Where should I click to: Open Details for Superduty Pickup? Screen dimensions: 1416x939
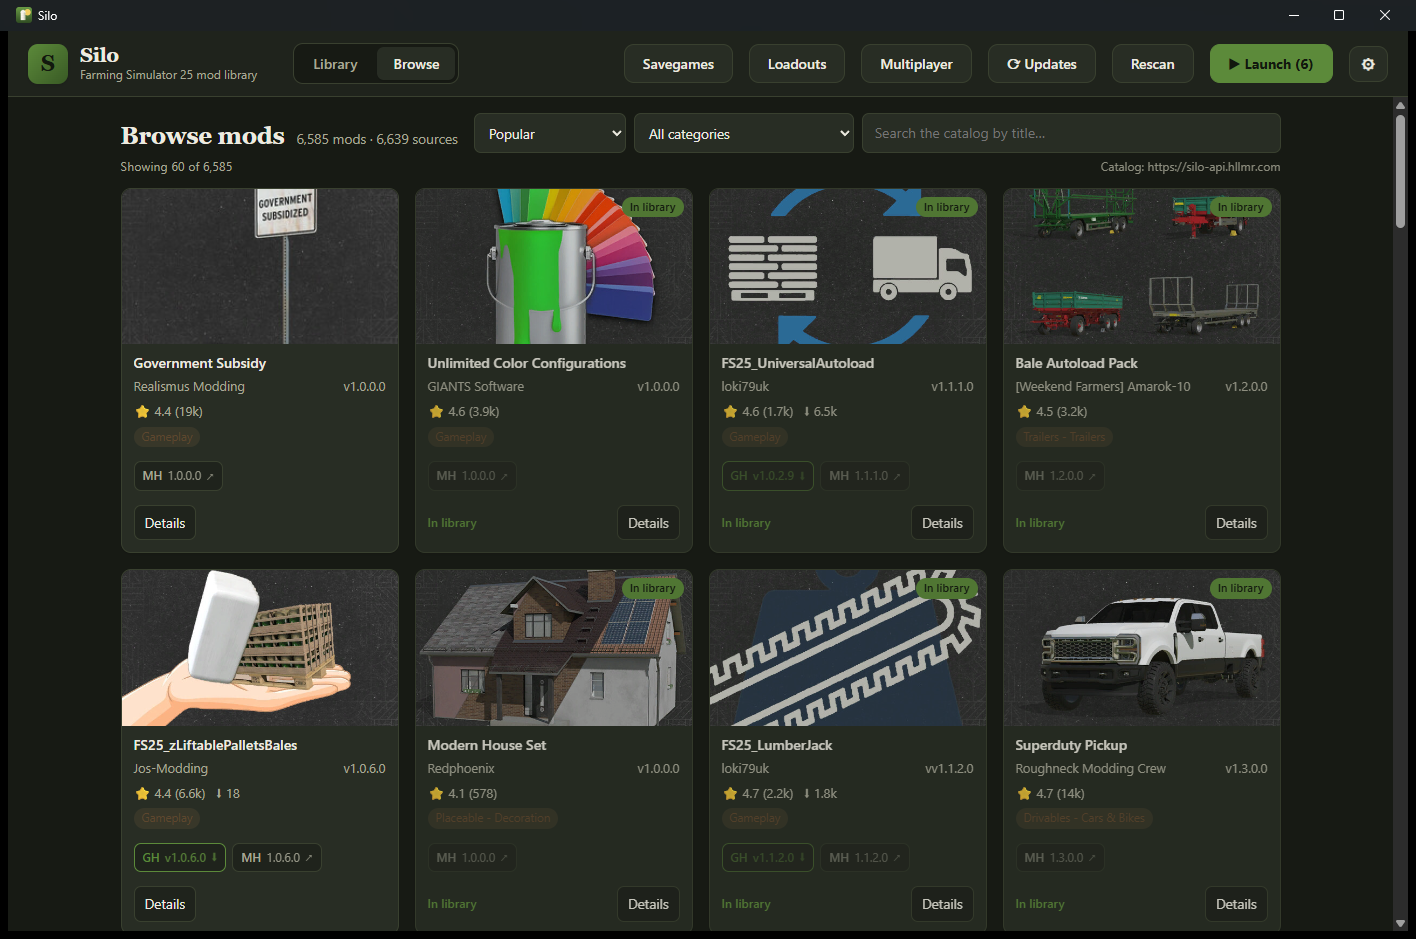1236,904
